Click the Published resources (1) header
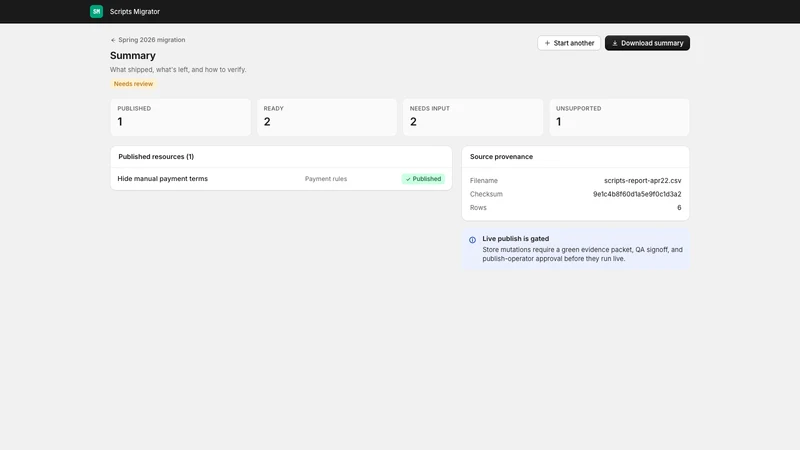Image resolution: width=800 pixels, height=450 pixels. [x=156, y=157]
